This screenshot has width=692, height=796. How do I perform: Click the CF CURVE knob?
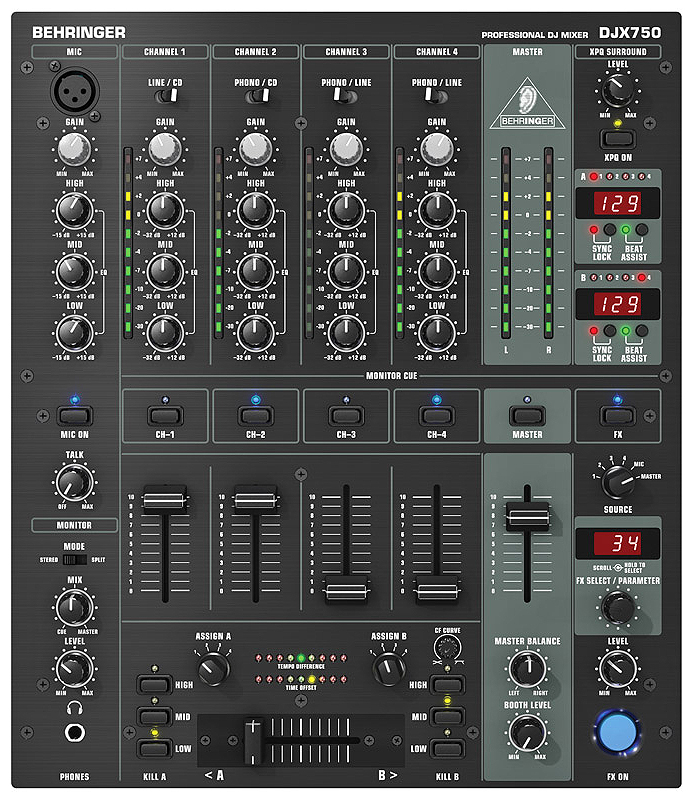point(447,648)
